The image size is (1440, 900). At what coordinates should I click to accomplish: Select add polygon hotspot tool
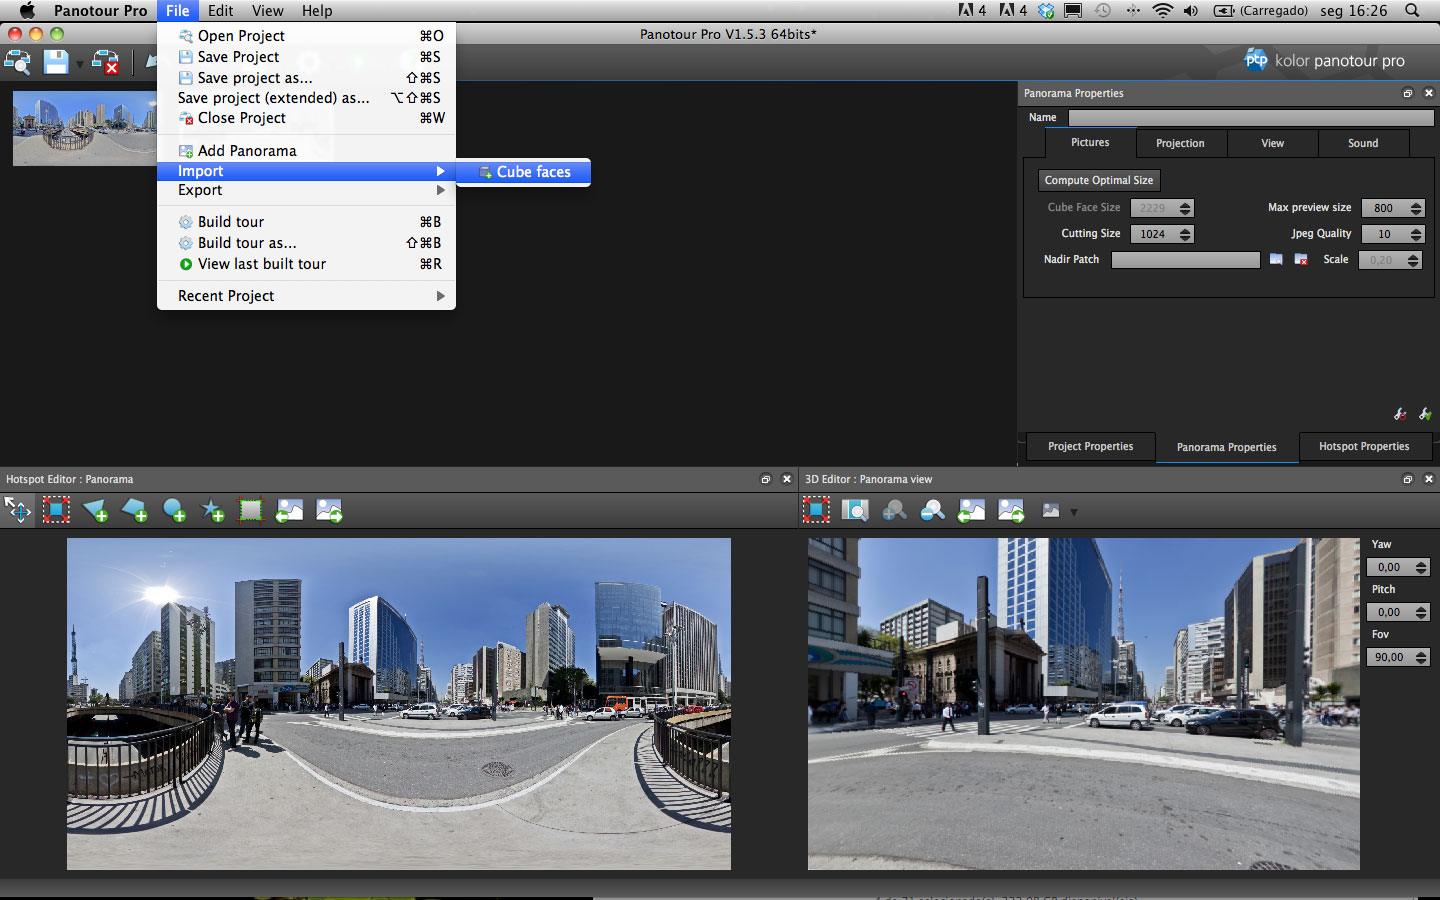tap(134, 510)
